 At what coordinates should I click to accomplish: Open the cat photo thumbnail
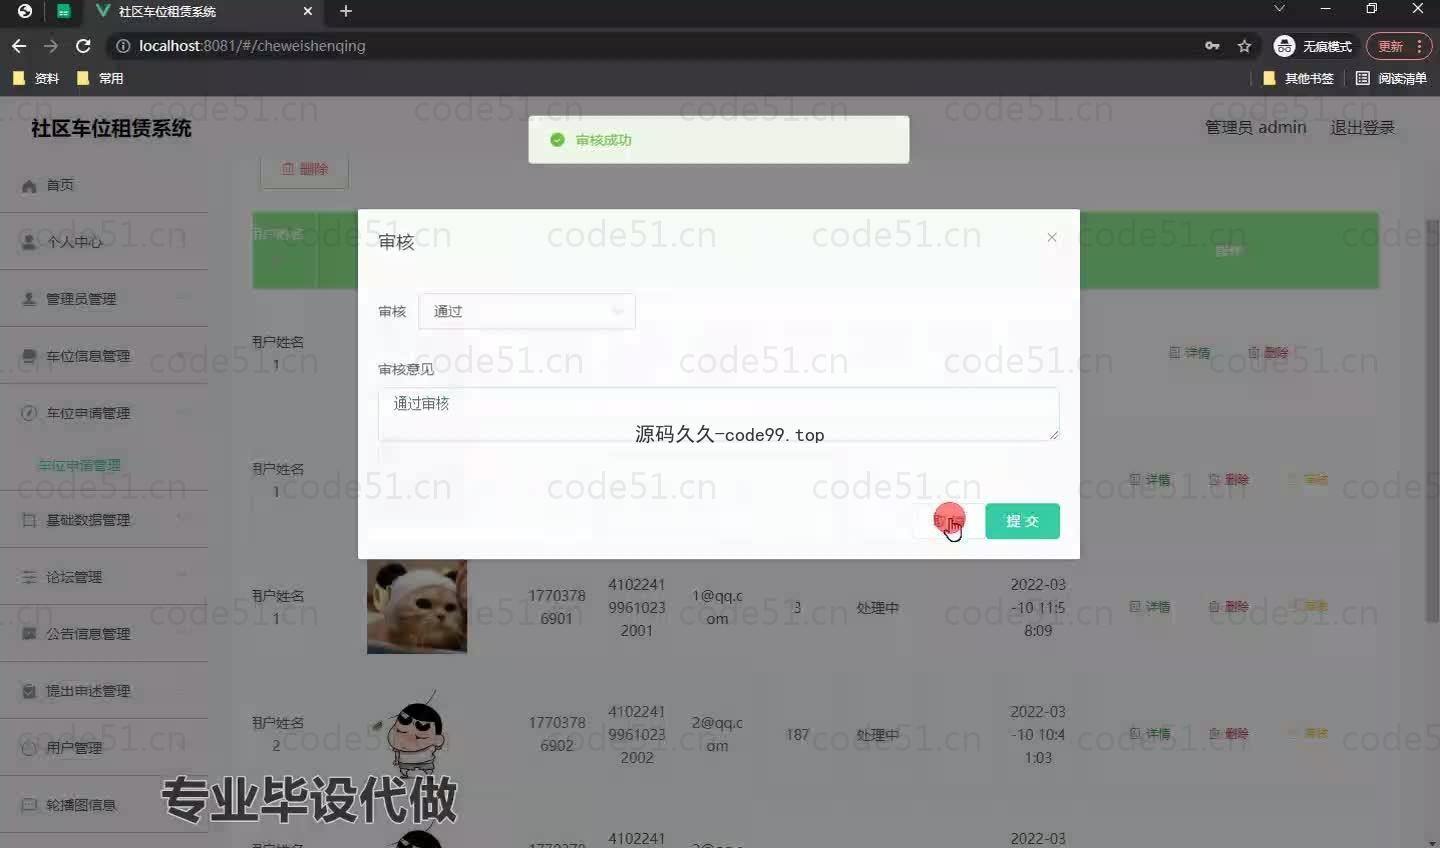coord(417,607)
